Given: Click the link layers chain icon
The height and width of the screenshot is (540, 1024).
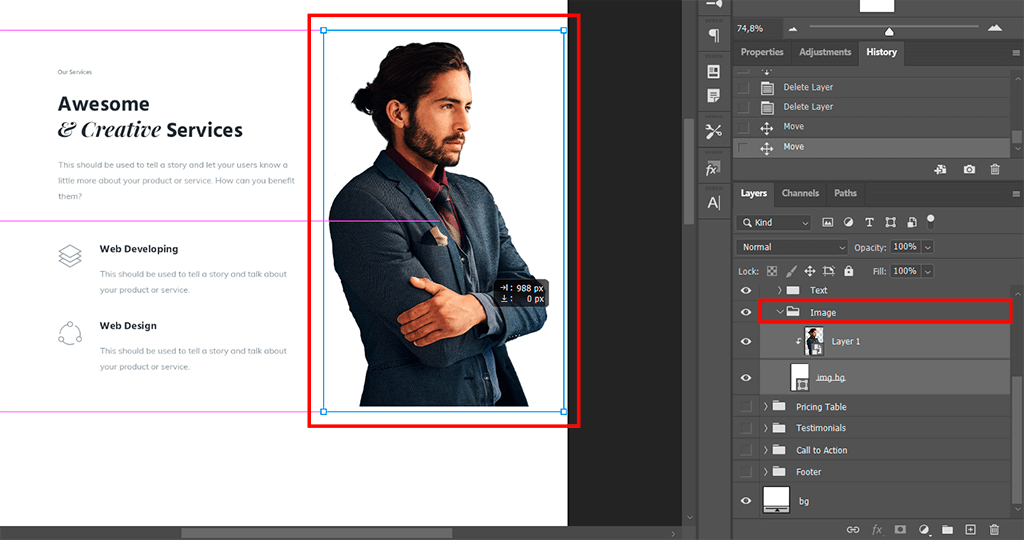Looking at the screenshot, I should click(853, 529).
